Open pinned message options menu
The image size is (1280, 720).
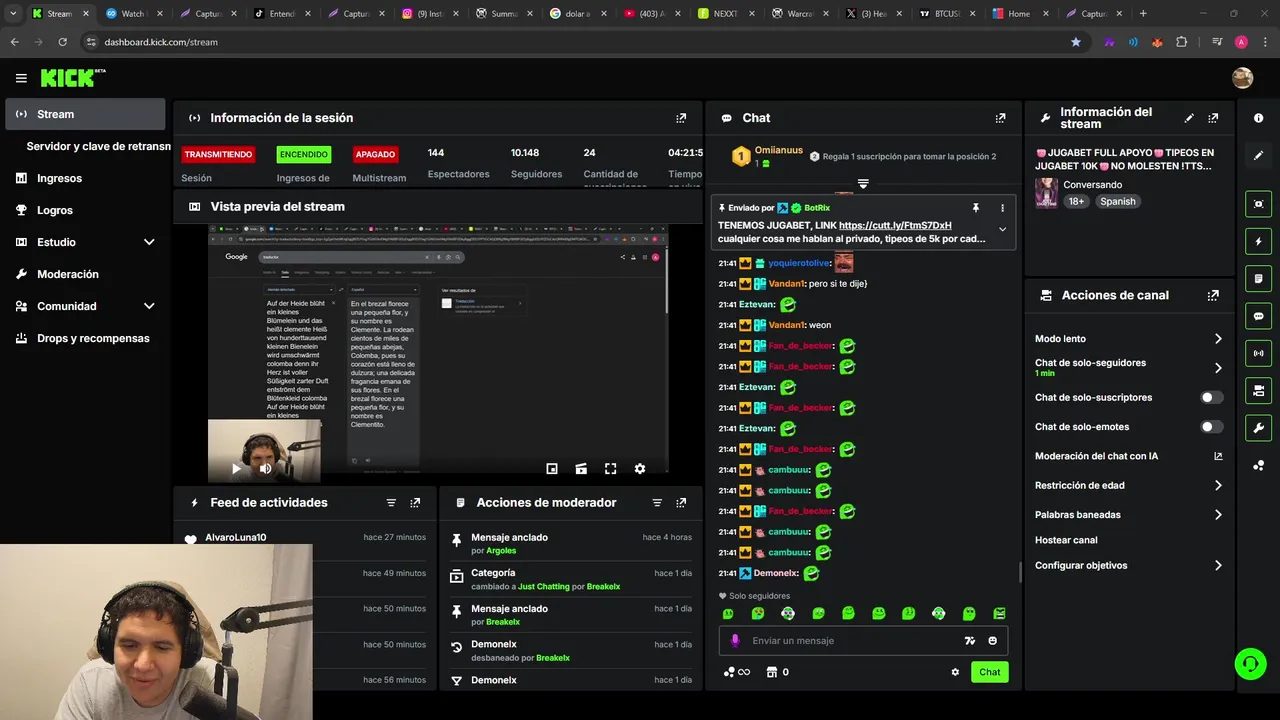pos(1002,208)
